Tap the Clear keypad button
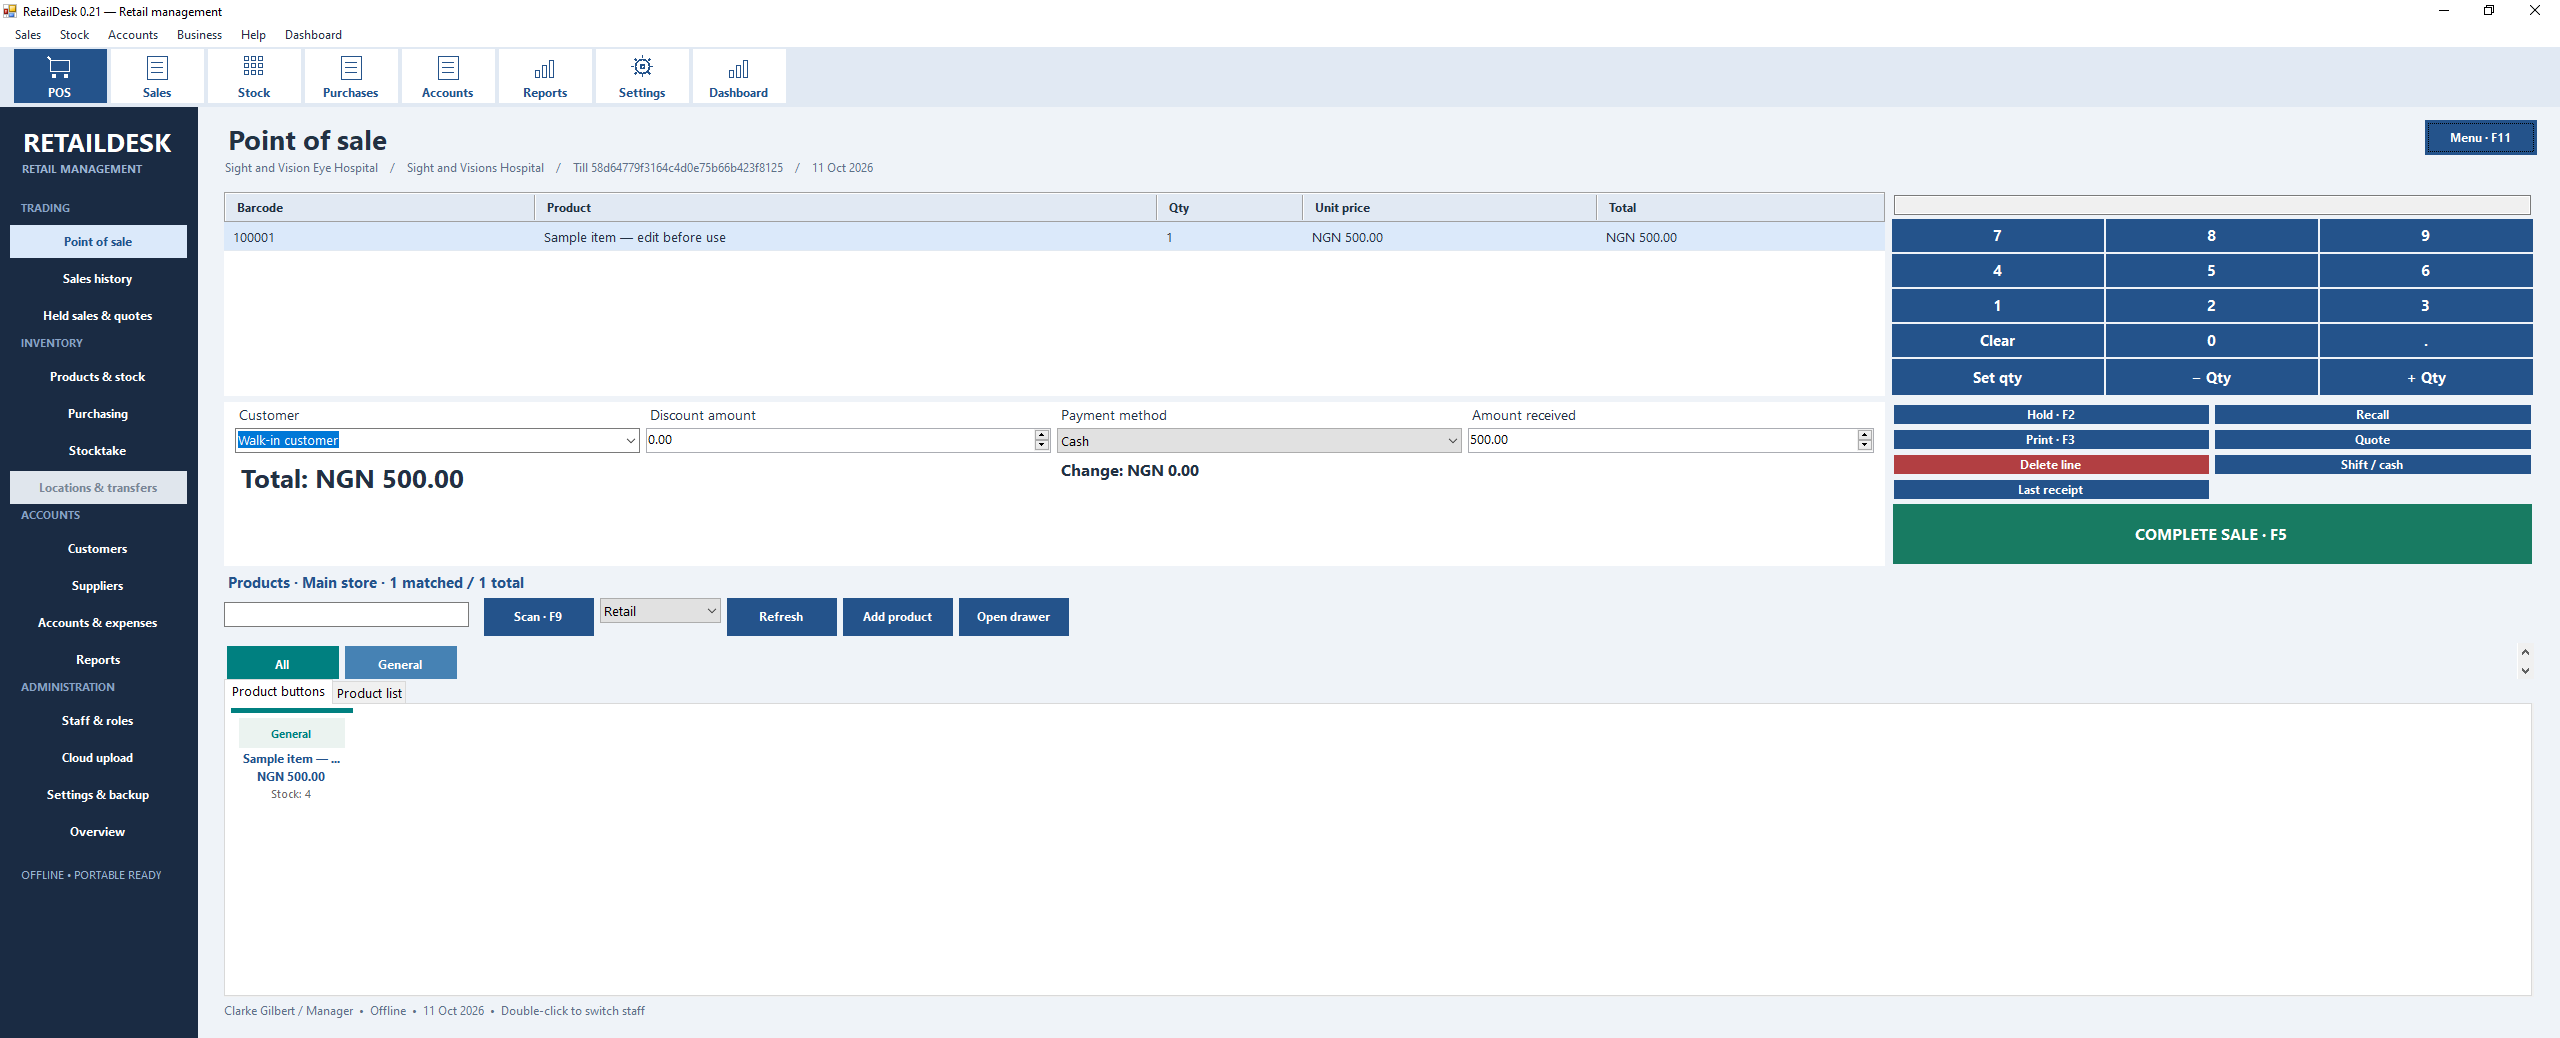The height and width of the screenshot is (1038, 2560). 1997,341
